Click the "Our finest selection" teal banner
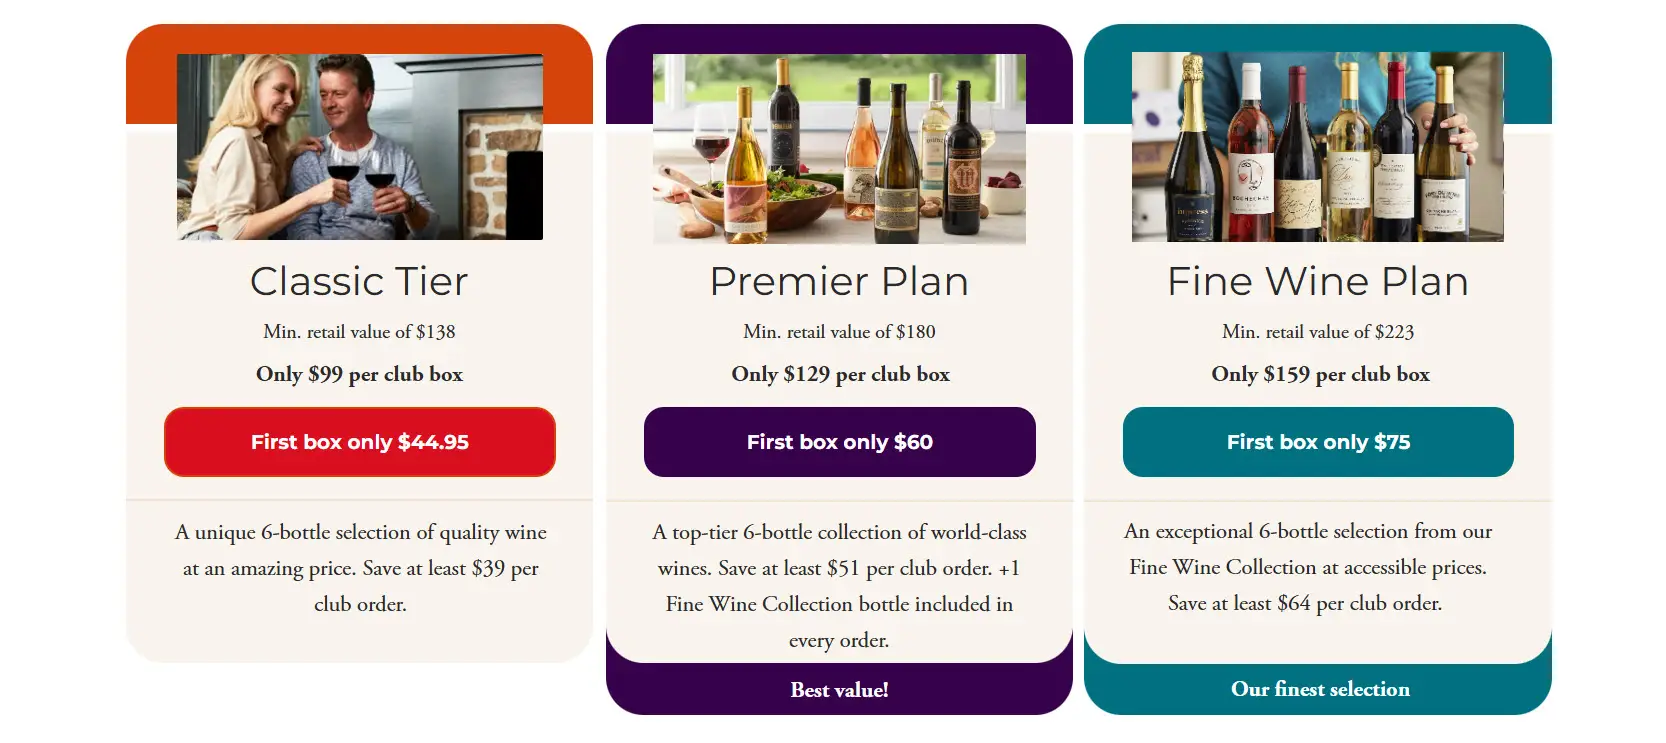Viewport: 1666px width, 743px height. point(1320,689)
